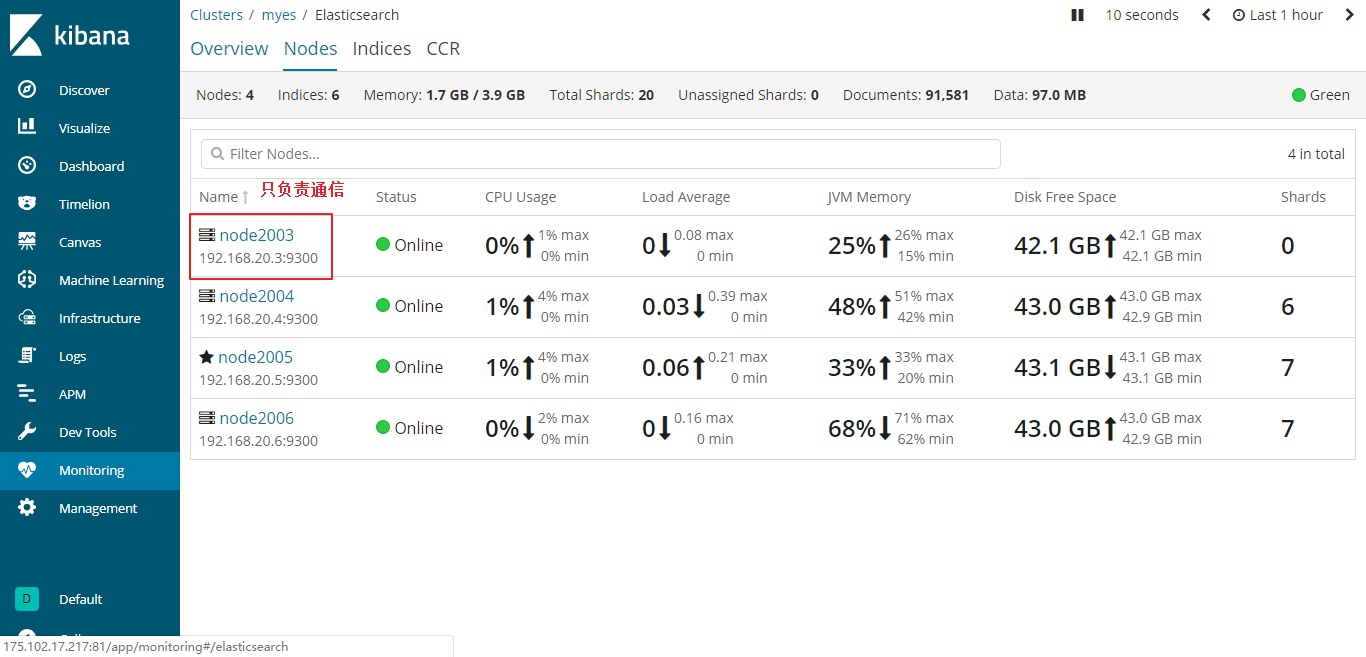
Task: Sort nodes by Status column
Action: 396,197
